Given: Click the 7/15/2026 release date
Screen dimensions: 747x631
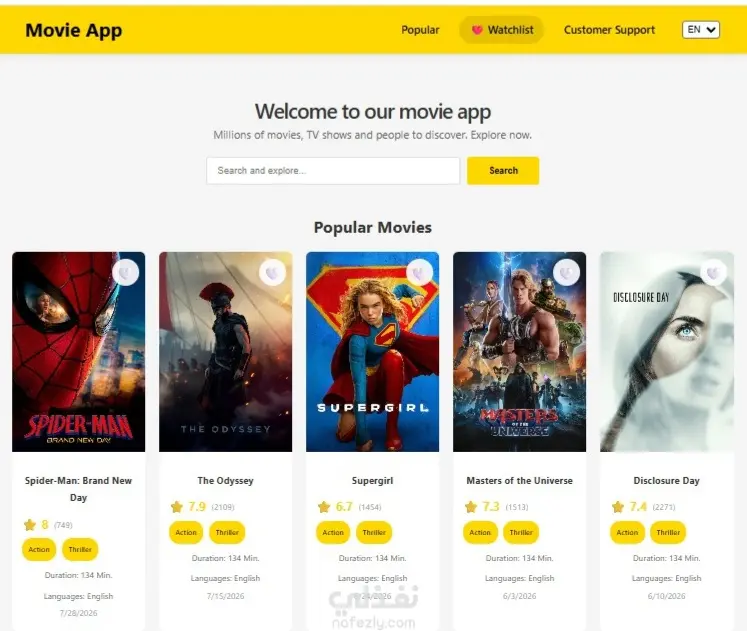Looking at the screenshot, I should (x=225, y=596).
